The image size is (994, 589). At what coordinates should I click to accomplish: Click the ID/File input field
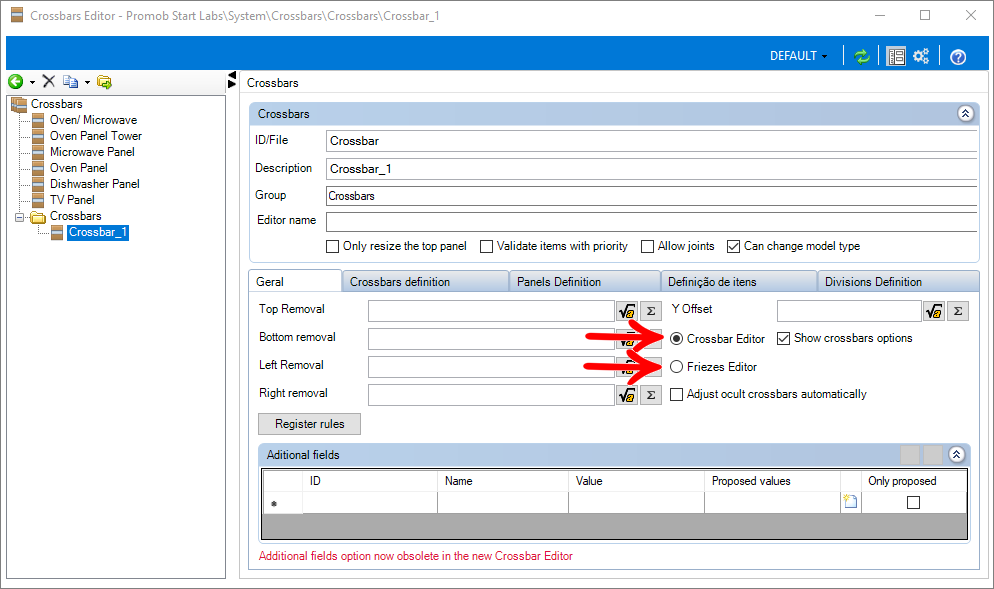(651, 141)
